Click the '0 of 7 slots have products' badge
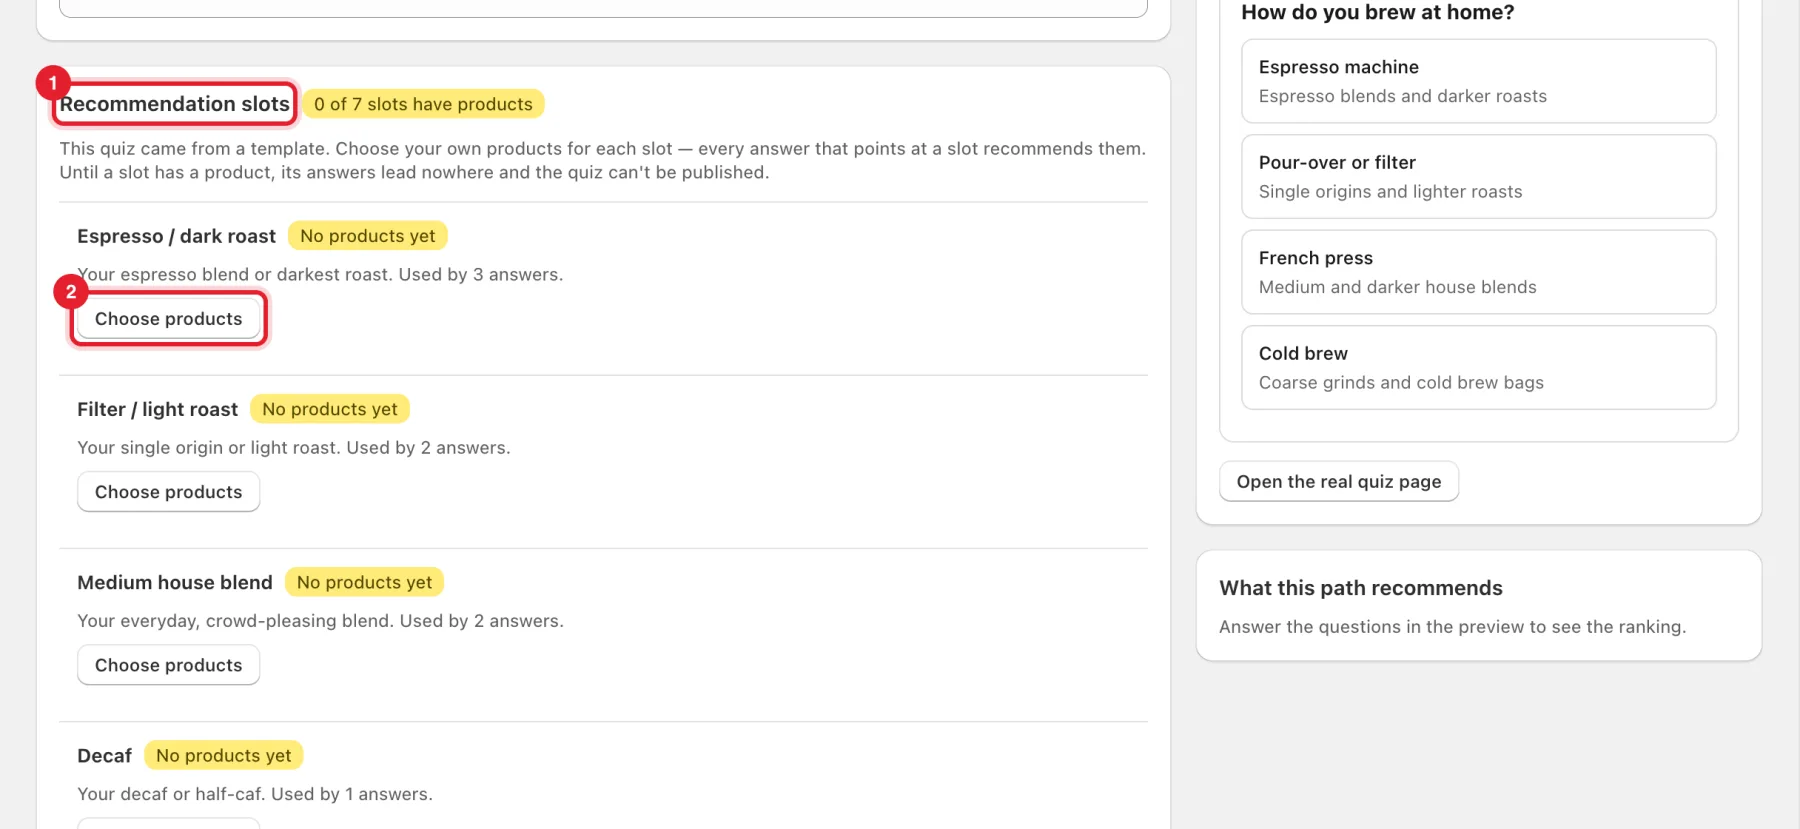Screen dimensions: 1800x829 (423, 104)
